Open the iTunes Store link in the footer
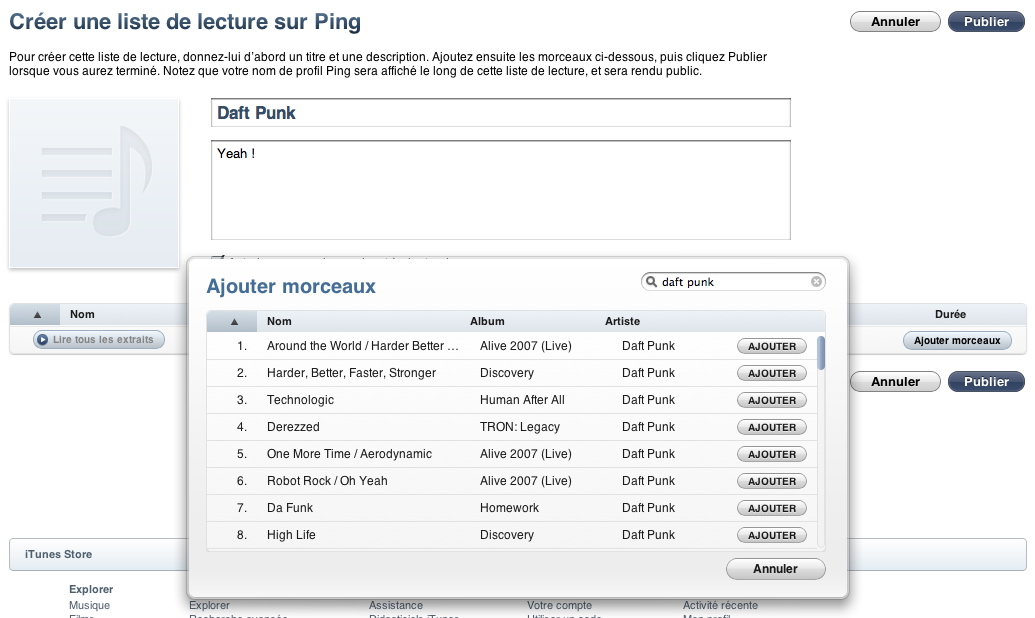Viewport: 1035px width, 618px height. coord(59,555)
